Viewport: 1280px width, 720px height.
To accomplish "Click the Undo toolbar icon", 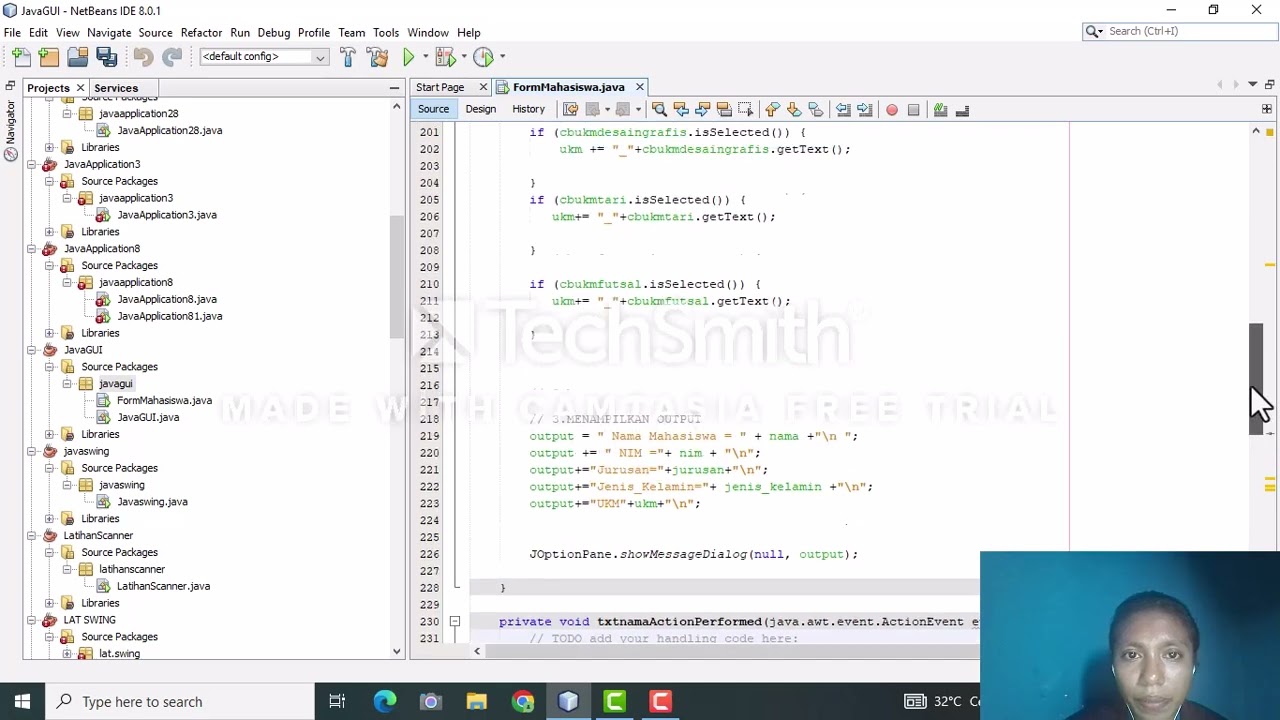I will (x=144, y=57).
